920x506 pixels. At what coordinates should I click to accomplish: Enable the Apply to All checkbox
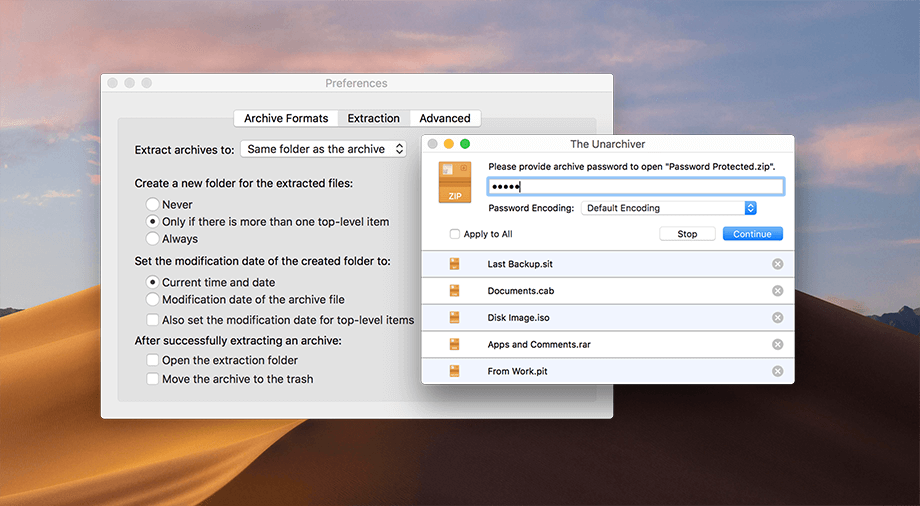[x=455, y=234]
